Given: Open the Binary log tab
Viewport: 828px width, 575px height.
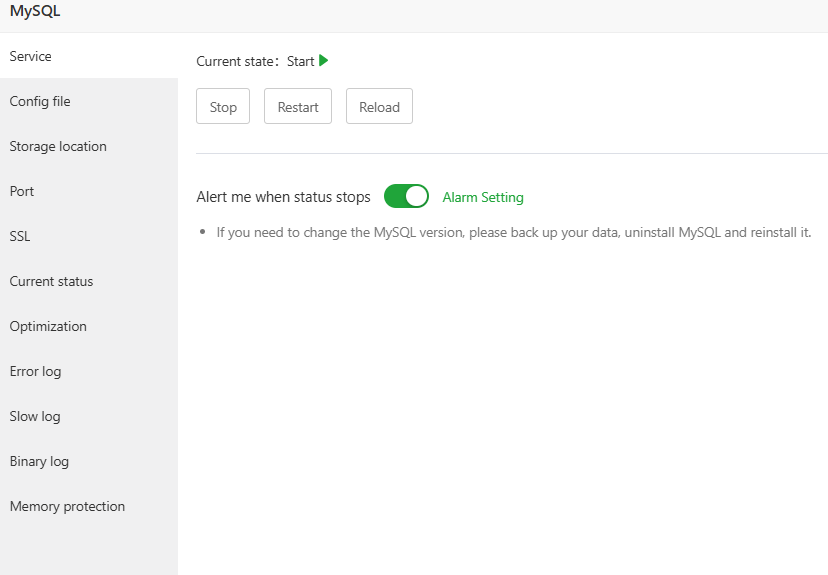Looking at the screenshot, I should (x=39, y=462).
